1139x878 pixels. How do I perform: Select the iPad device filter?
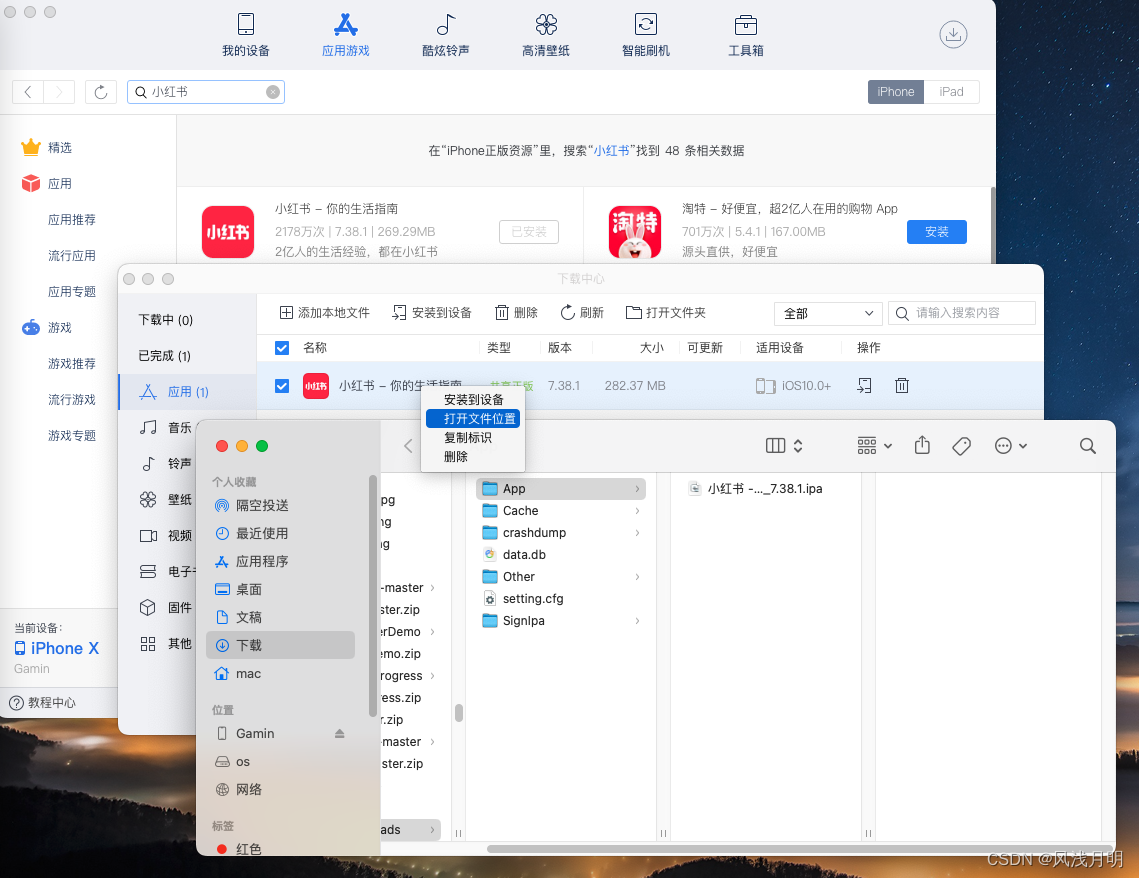pos(952,92)
